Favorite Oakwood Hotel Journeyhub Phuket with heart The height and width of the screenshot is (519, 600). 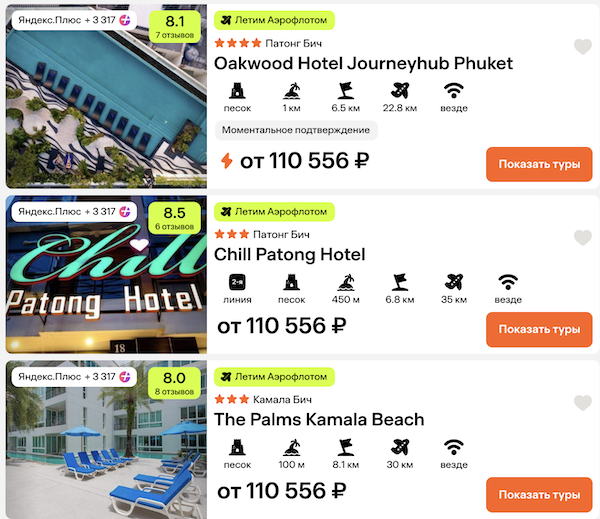583,47
